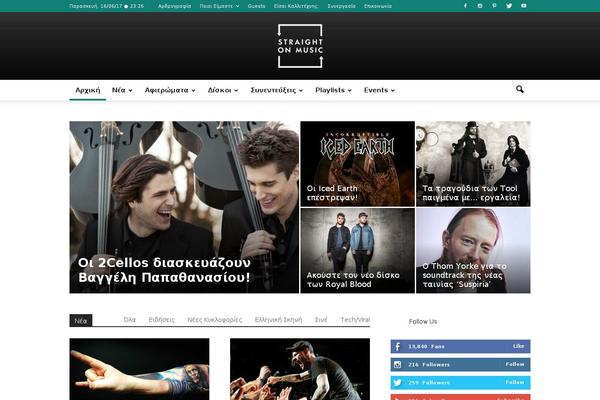
Task: Select the Συνέ filter tab
Action: [321, 320]
